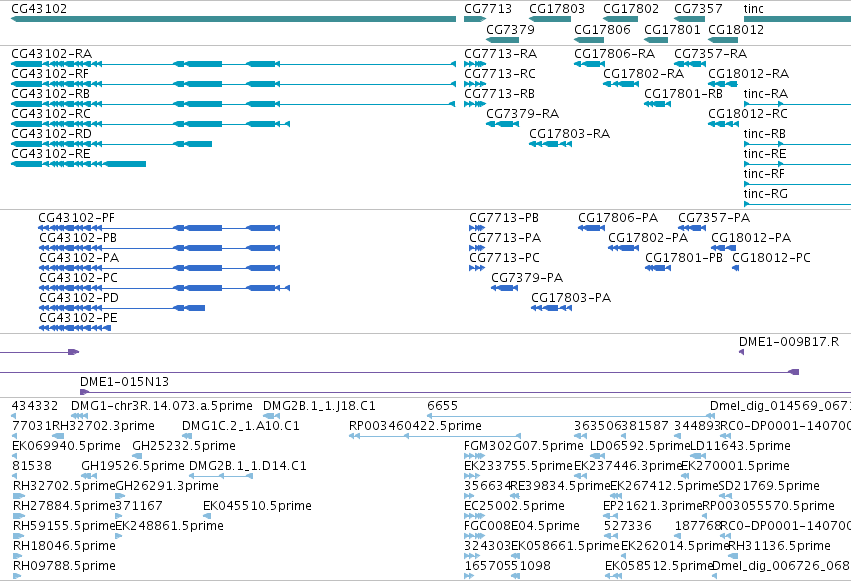
Task: Click transcript CG17802-RA label
Action: [x=643, y=74]
